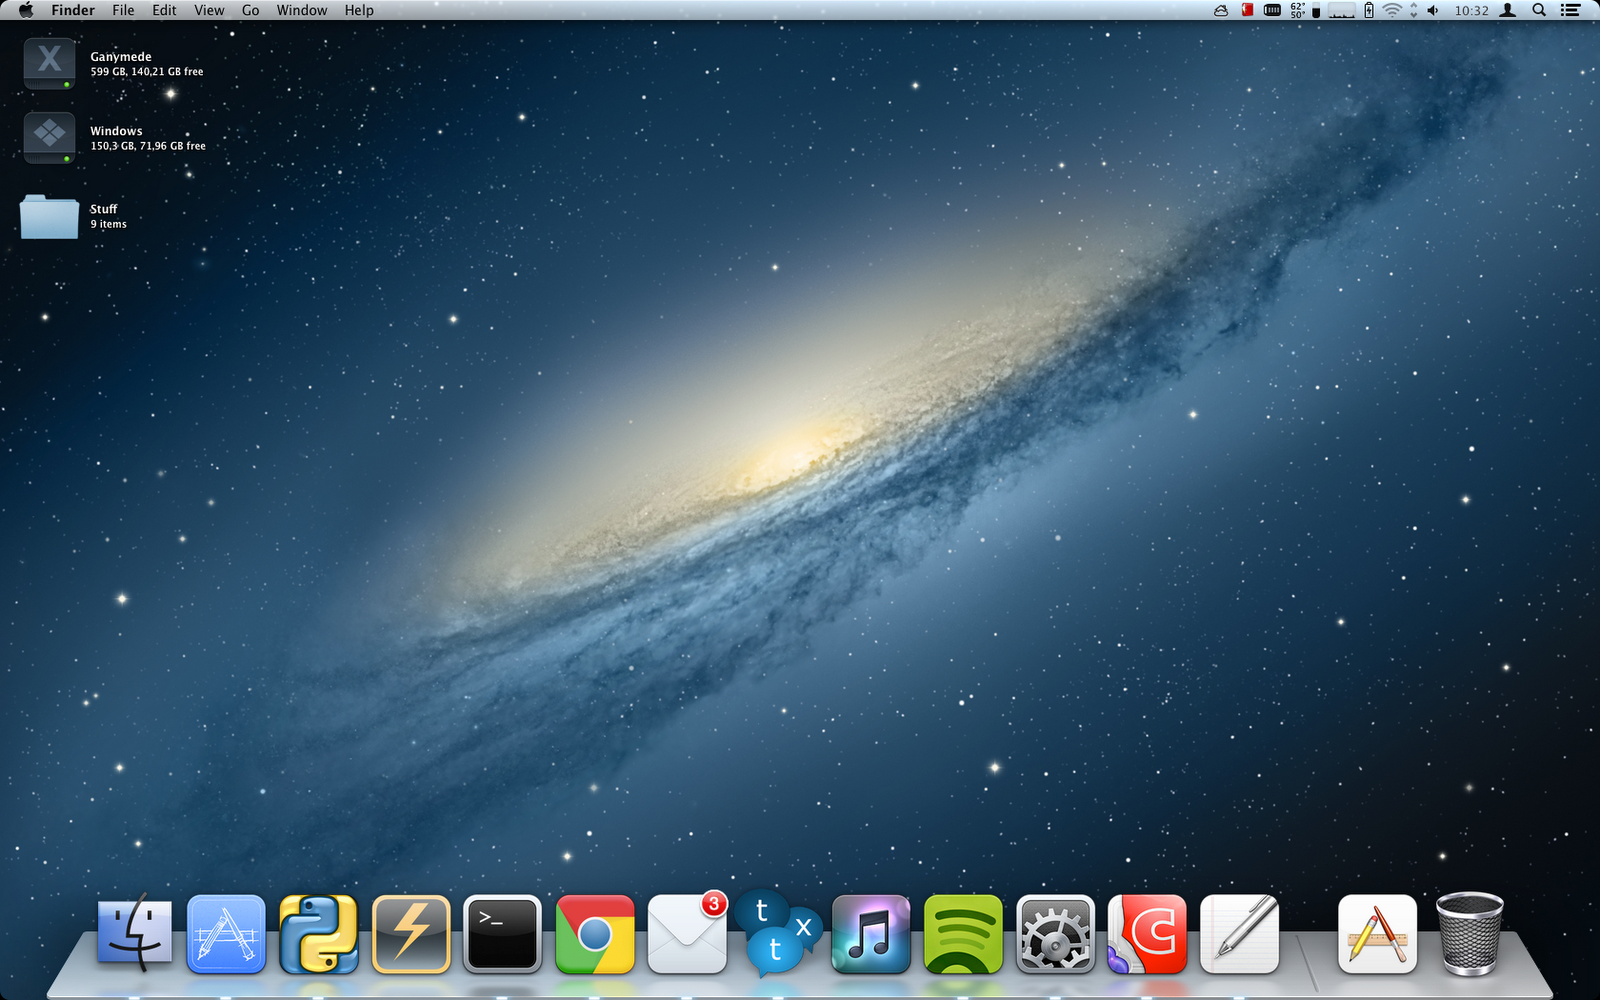Select the Ganymede drive icon on desktop
This screenshot has width=1600, height=1000.
pyautogui.click(x=49, y=63)
